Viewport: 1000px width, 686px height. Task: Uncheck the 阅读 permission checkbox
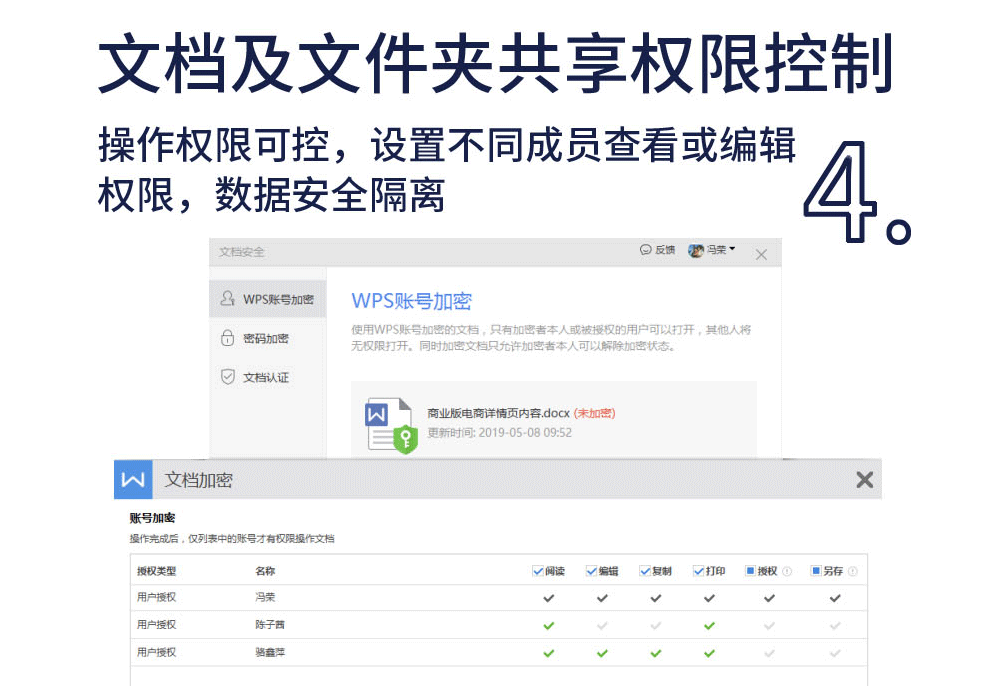point(538,571)
